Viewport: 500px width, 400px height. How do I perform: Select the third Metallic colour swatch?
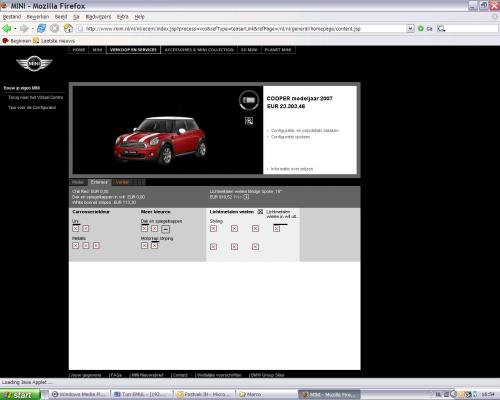[96, 245]
